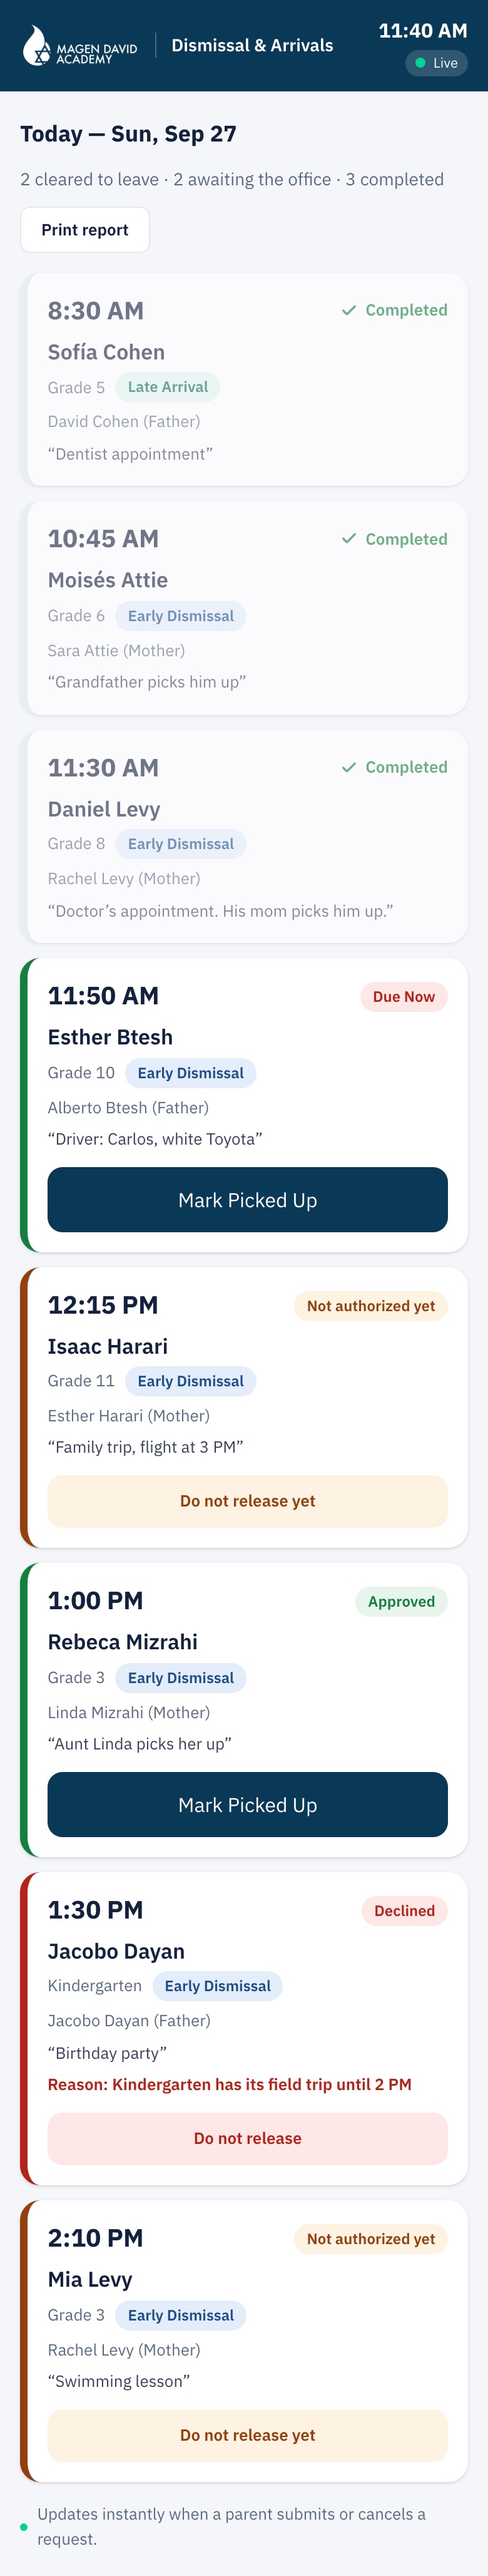Open the Dismissal & Arrivals header title
488x2576 pixels.
pyautogui.click(x=252, y=45)
